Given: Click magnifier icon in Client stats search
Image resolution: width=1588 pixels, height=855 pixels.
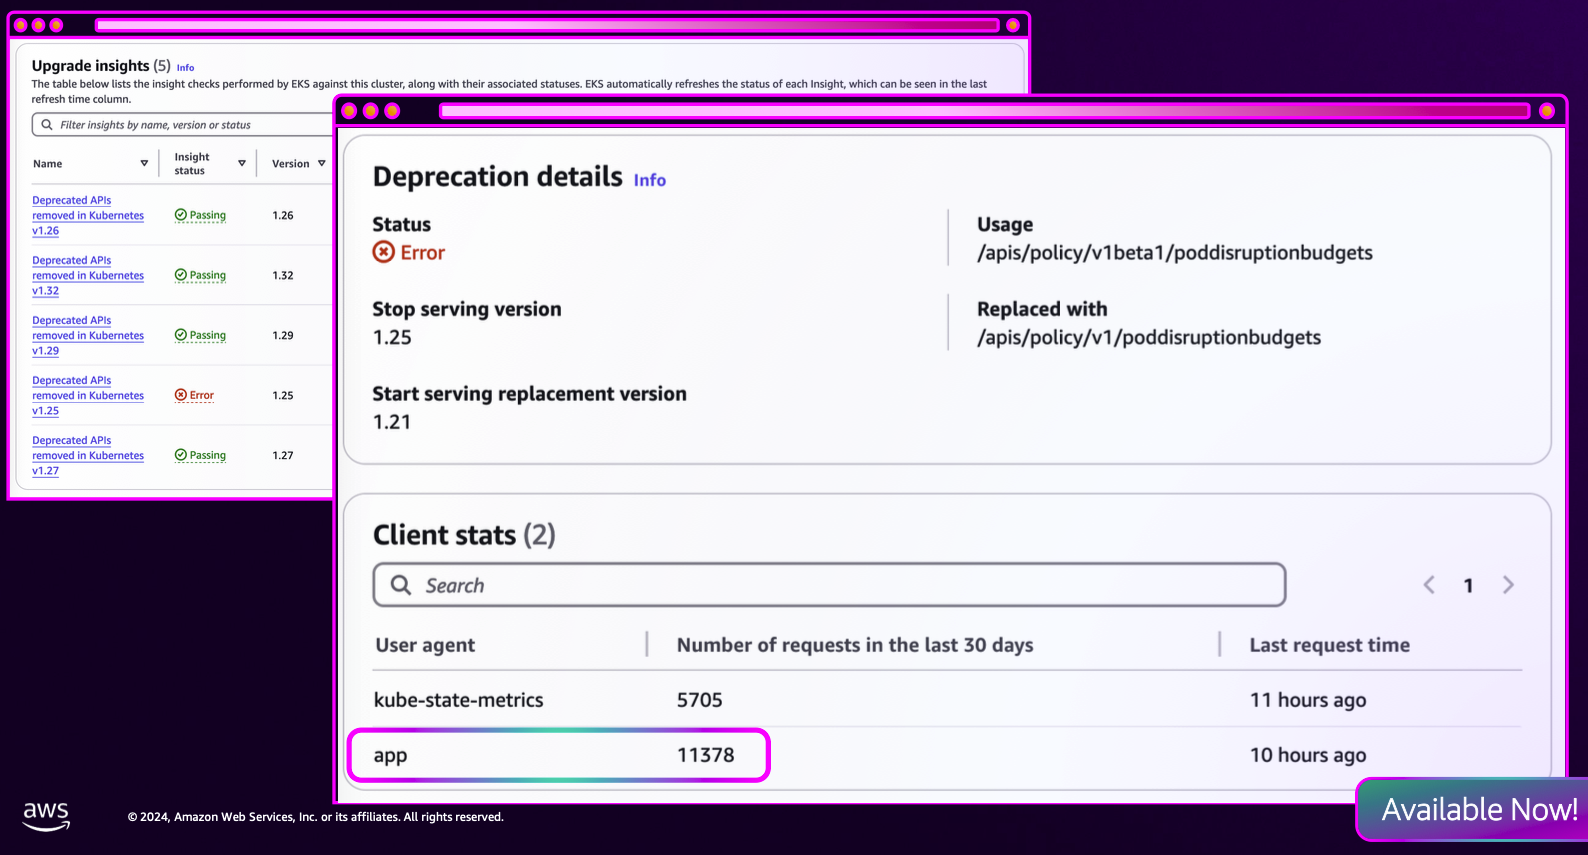Looking at the screenshot, I should [401, 585].
